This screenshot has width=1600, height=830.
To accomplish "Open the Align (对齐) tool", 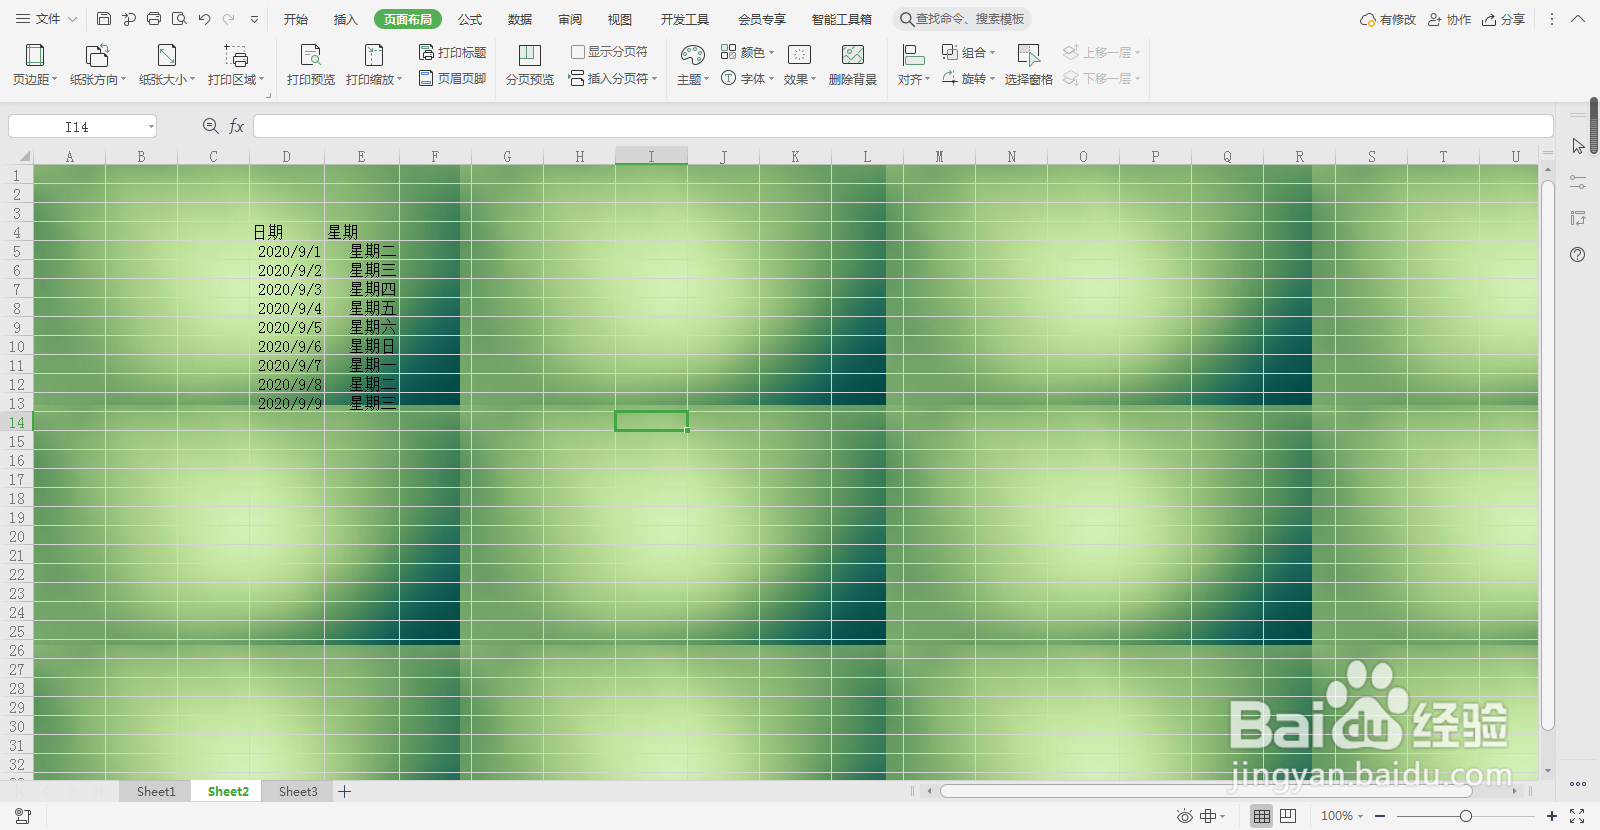I will [x=914, y=65].
